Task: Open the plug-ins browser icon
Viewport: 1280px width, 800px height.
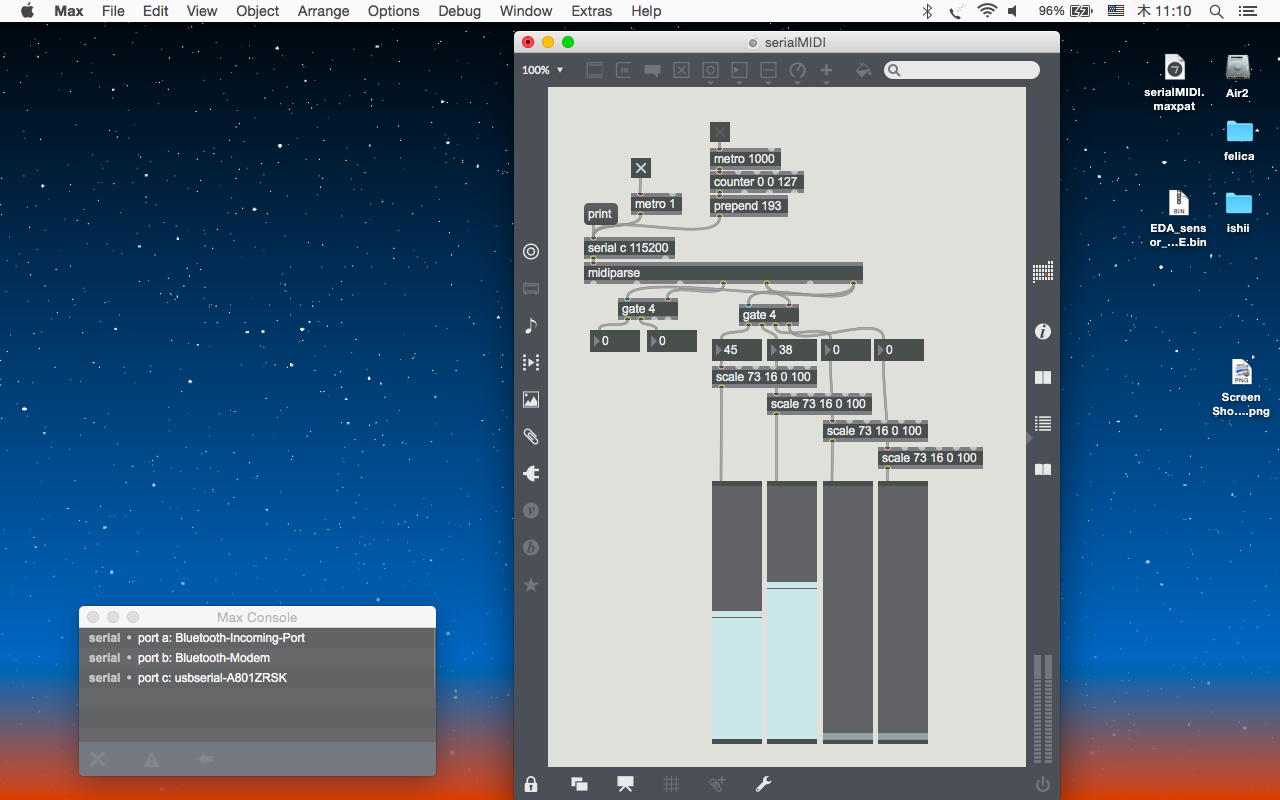Action: (531, 474)
